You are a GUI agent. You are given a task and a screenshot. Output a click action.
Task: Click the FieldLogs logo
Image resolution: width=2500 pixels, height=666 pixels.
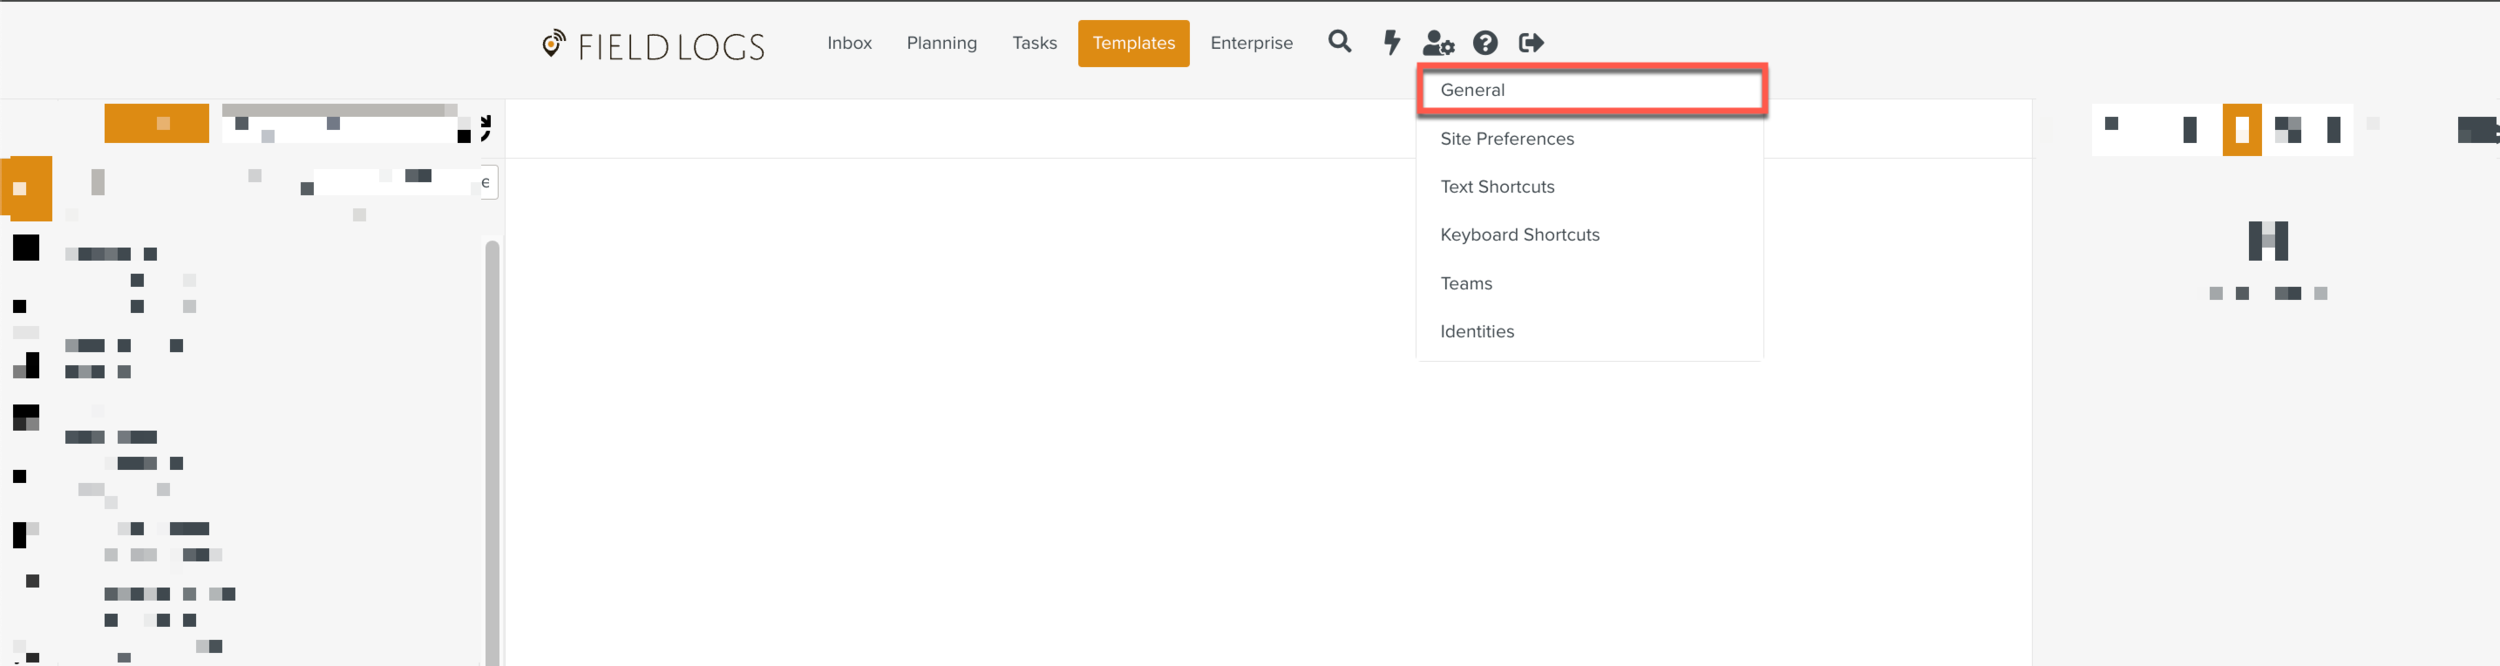pos(654,45)
